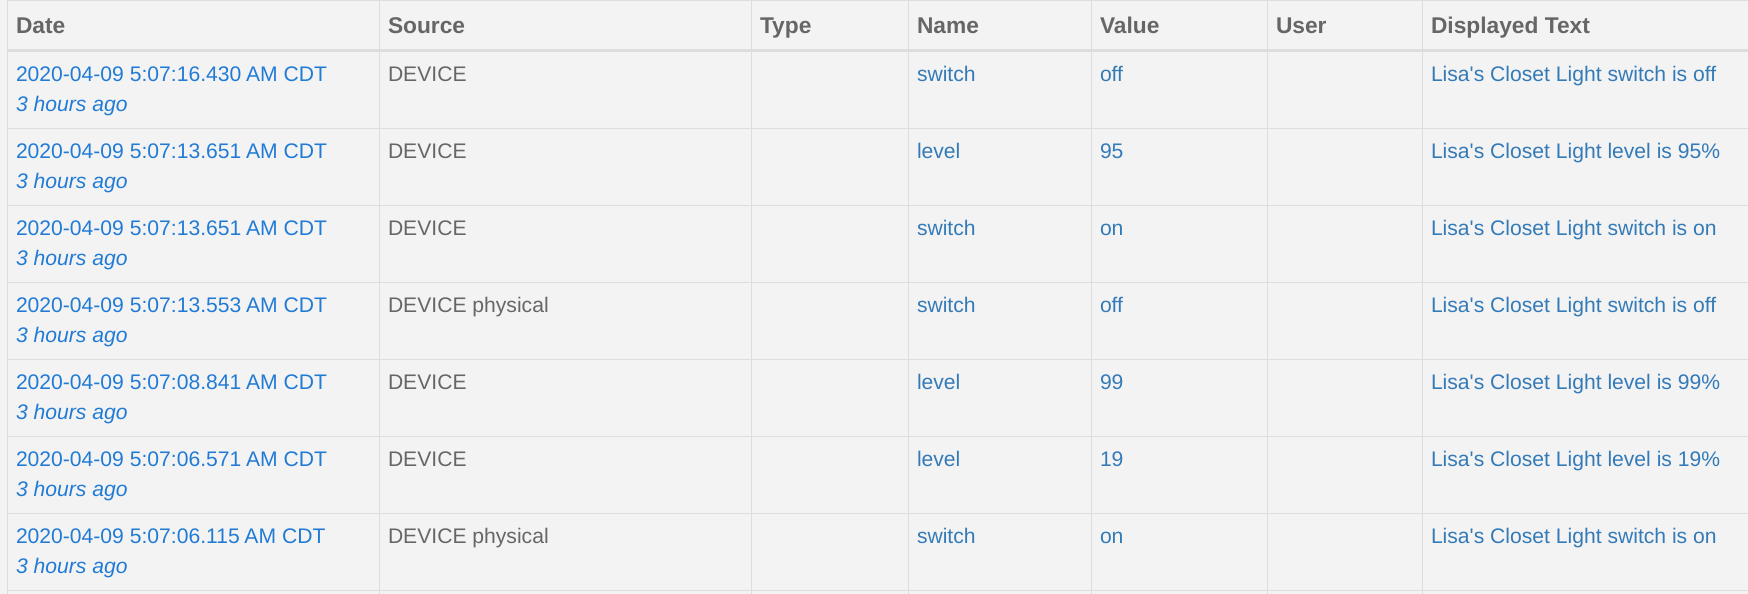Click the value link 99
Screen dimensions: 1748x594
click(1111, 382)
